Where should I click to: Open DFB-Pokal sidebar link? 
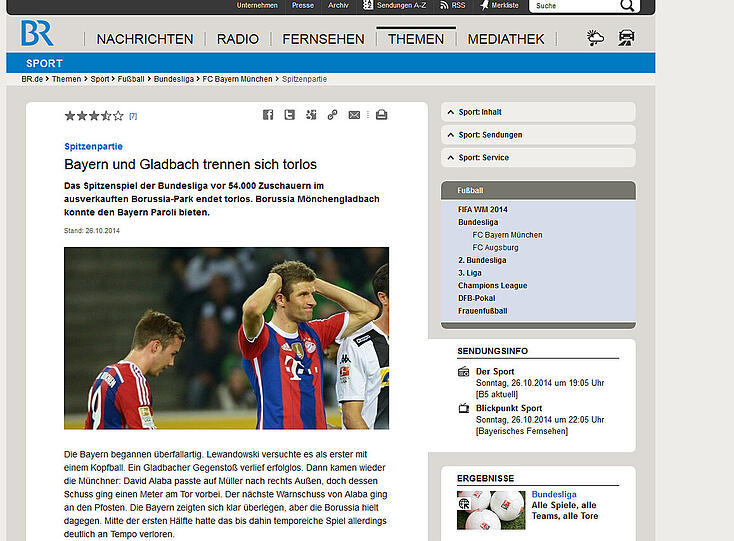[x=477, y=298]
